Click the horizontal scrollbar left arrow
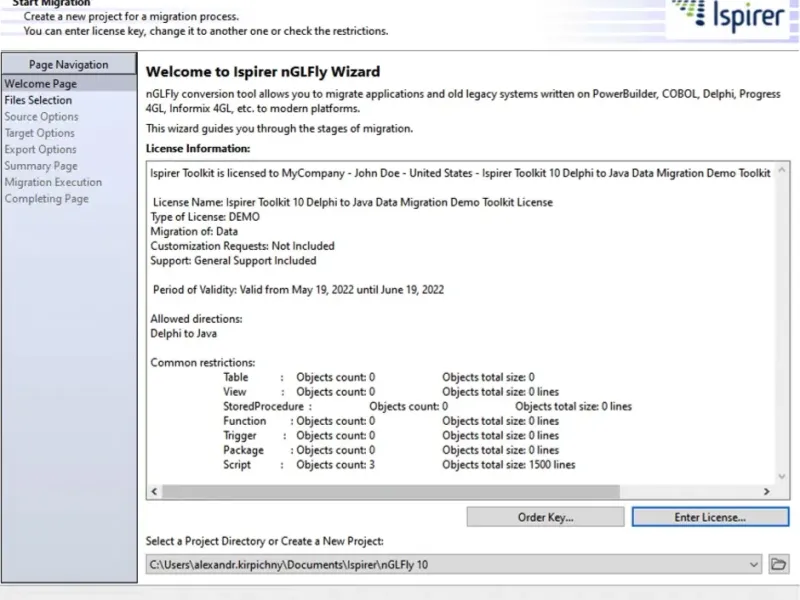The height and width of the screenshot is (600, 800). click(x=154, y=491)
